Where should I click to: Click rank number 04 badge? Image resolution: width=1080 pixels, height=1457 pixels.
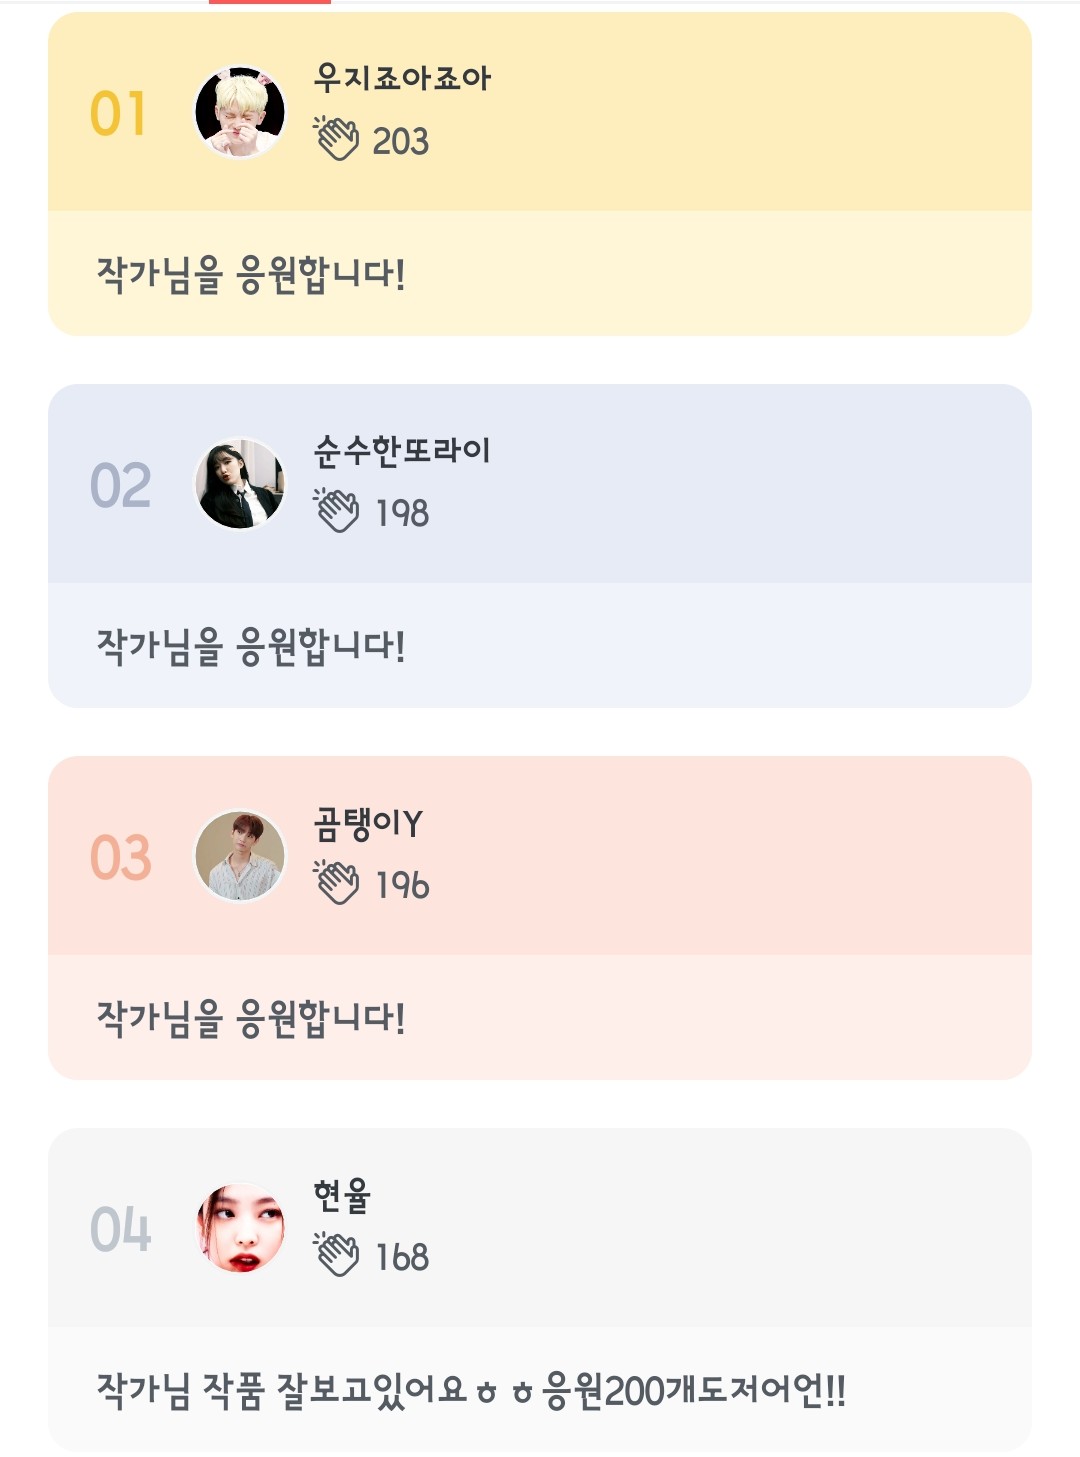click(120, 1229)
